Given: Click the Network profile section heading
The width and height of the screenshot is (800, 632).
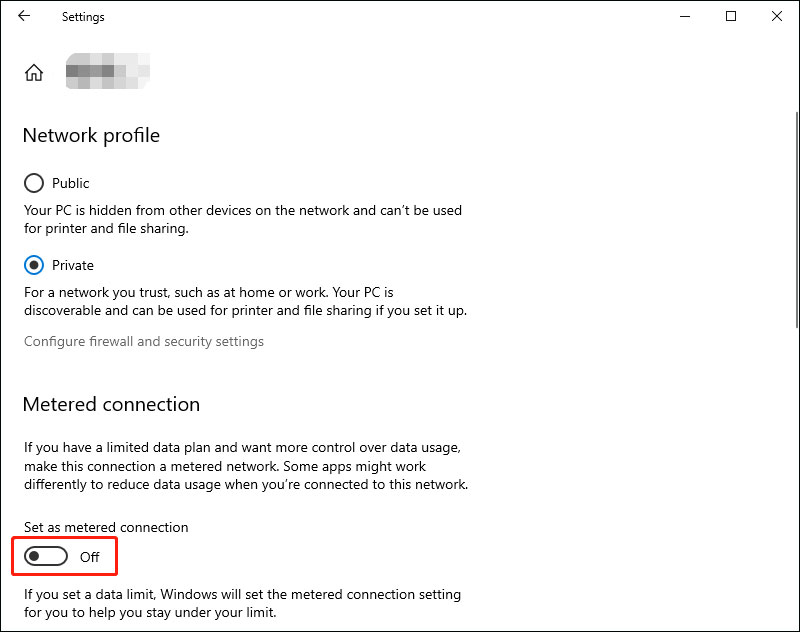Looking at the screenshot, I should point(90,135).
